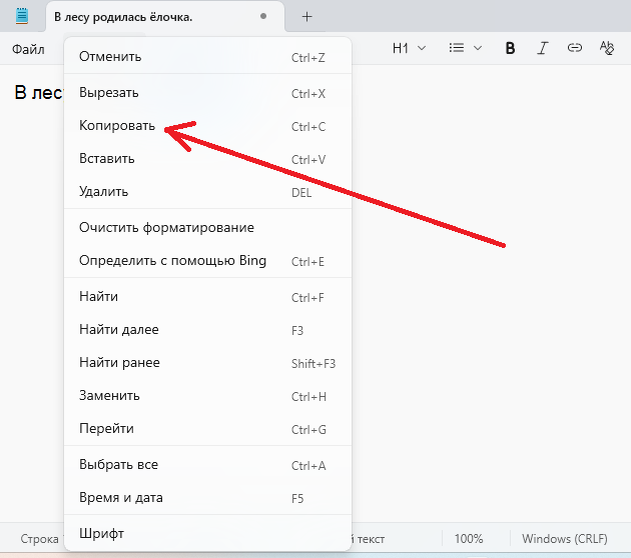Choose Перейти in the menu
The width and height of the screenshot is (631, 558).
[208, 428]
